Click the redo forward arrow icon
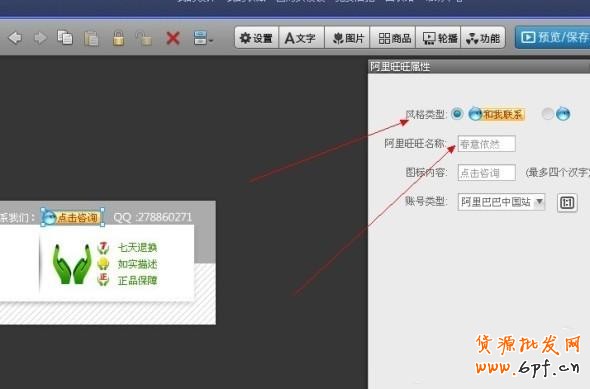 [40, 38]
